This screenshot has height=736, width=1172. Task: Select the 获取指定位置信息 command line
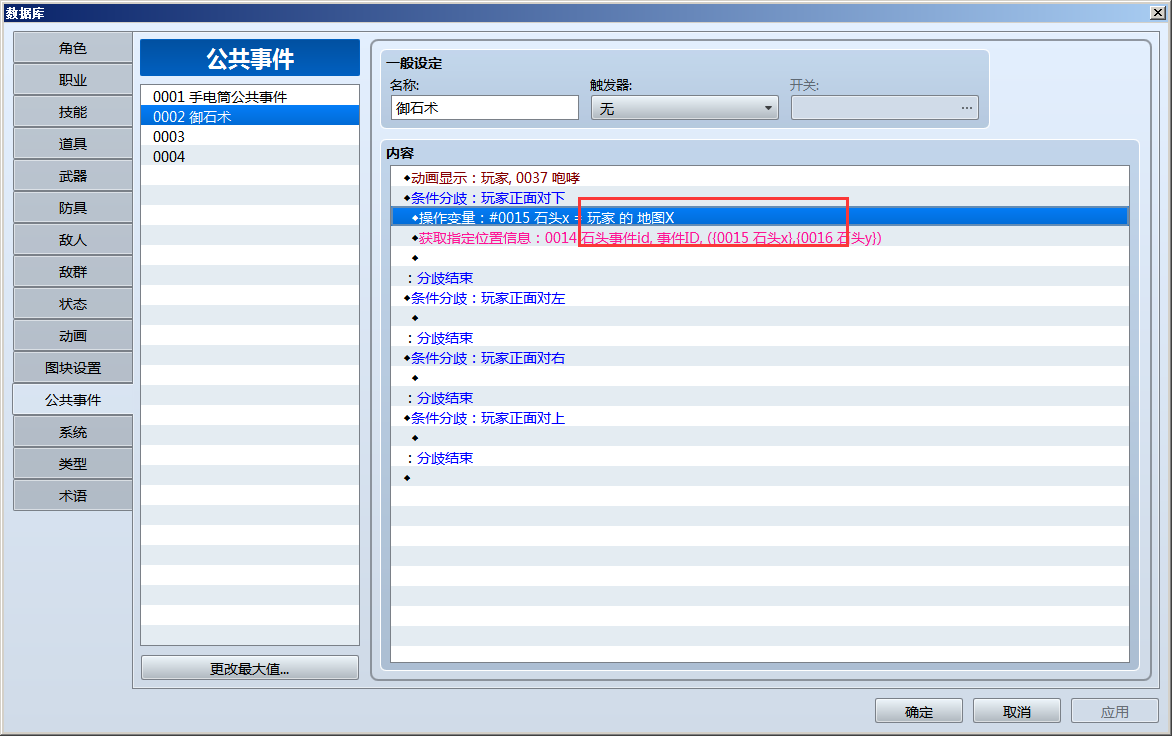click(x=759, y=238)
